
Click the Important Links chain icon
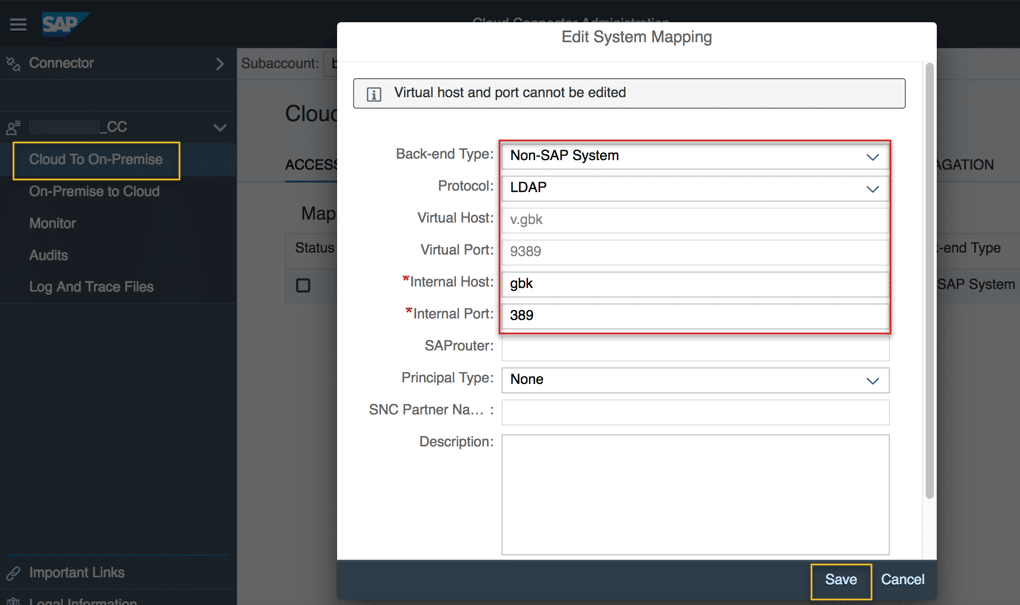point(13,574)
